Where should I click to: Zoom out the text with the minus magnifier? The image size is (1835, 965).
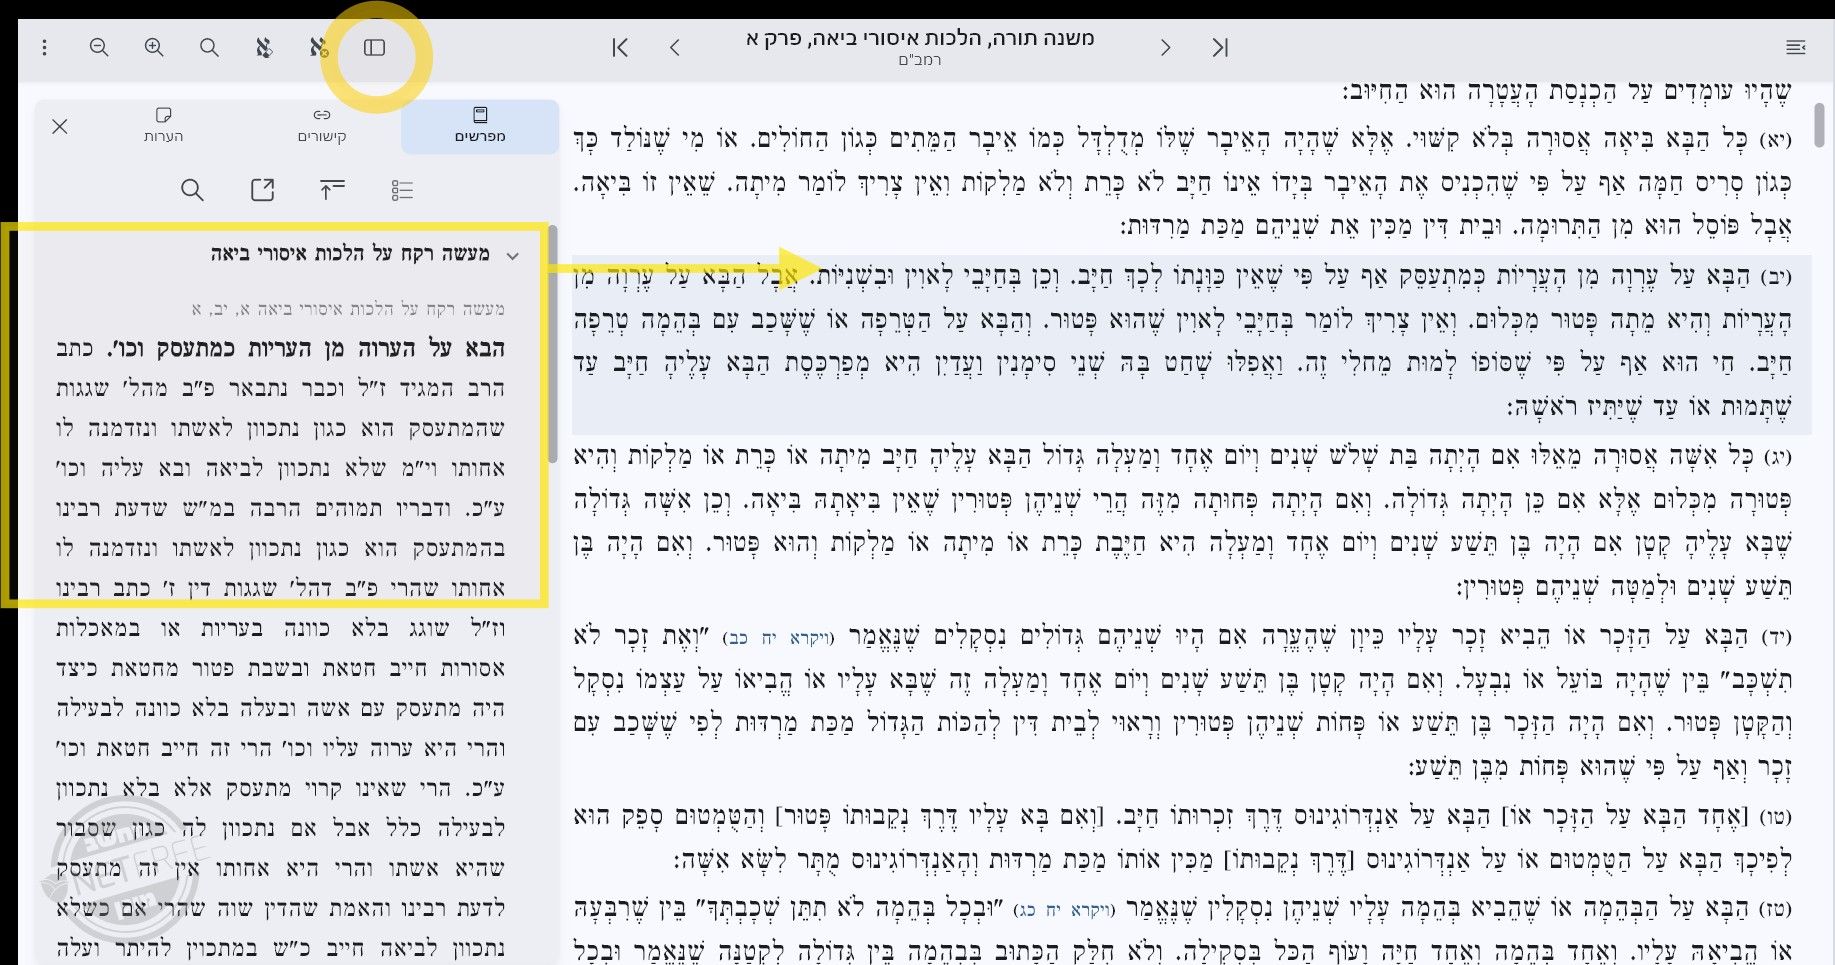pyautogui.click(x=99, y=48)
